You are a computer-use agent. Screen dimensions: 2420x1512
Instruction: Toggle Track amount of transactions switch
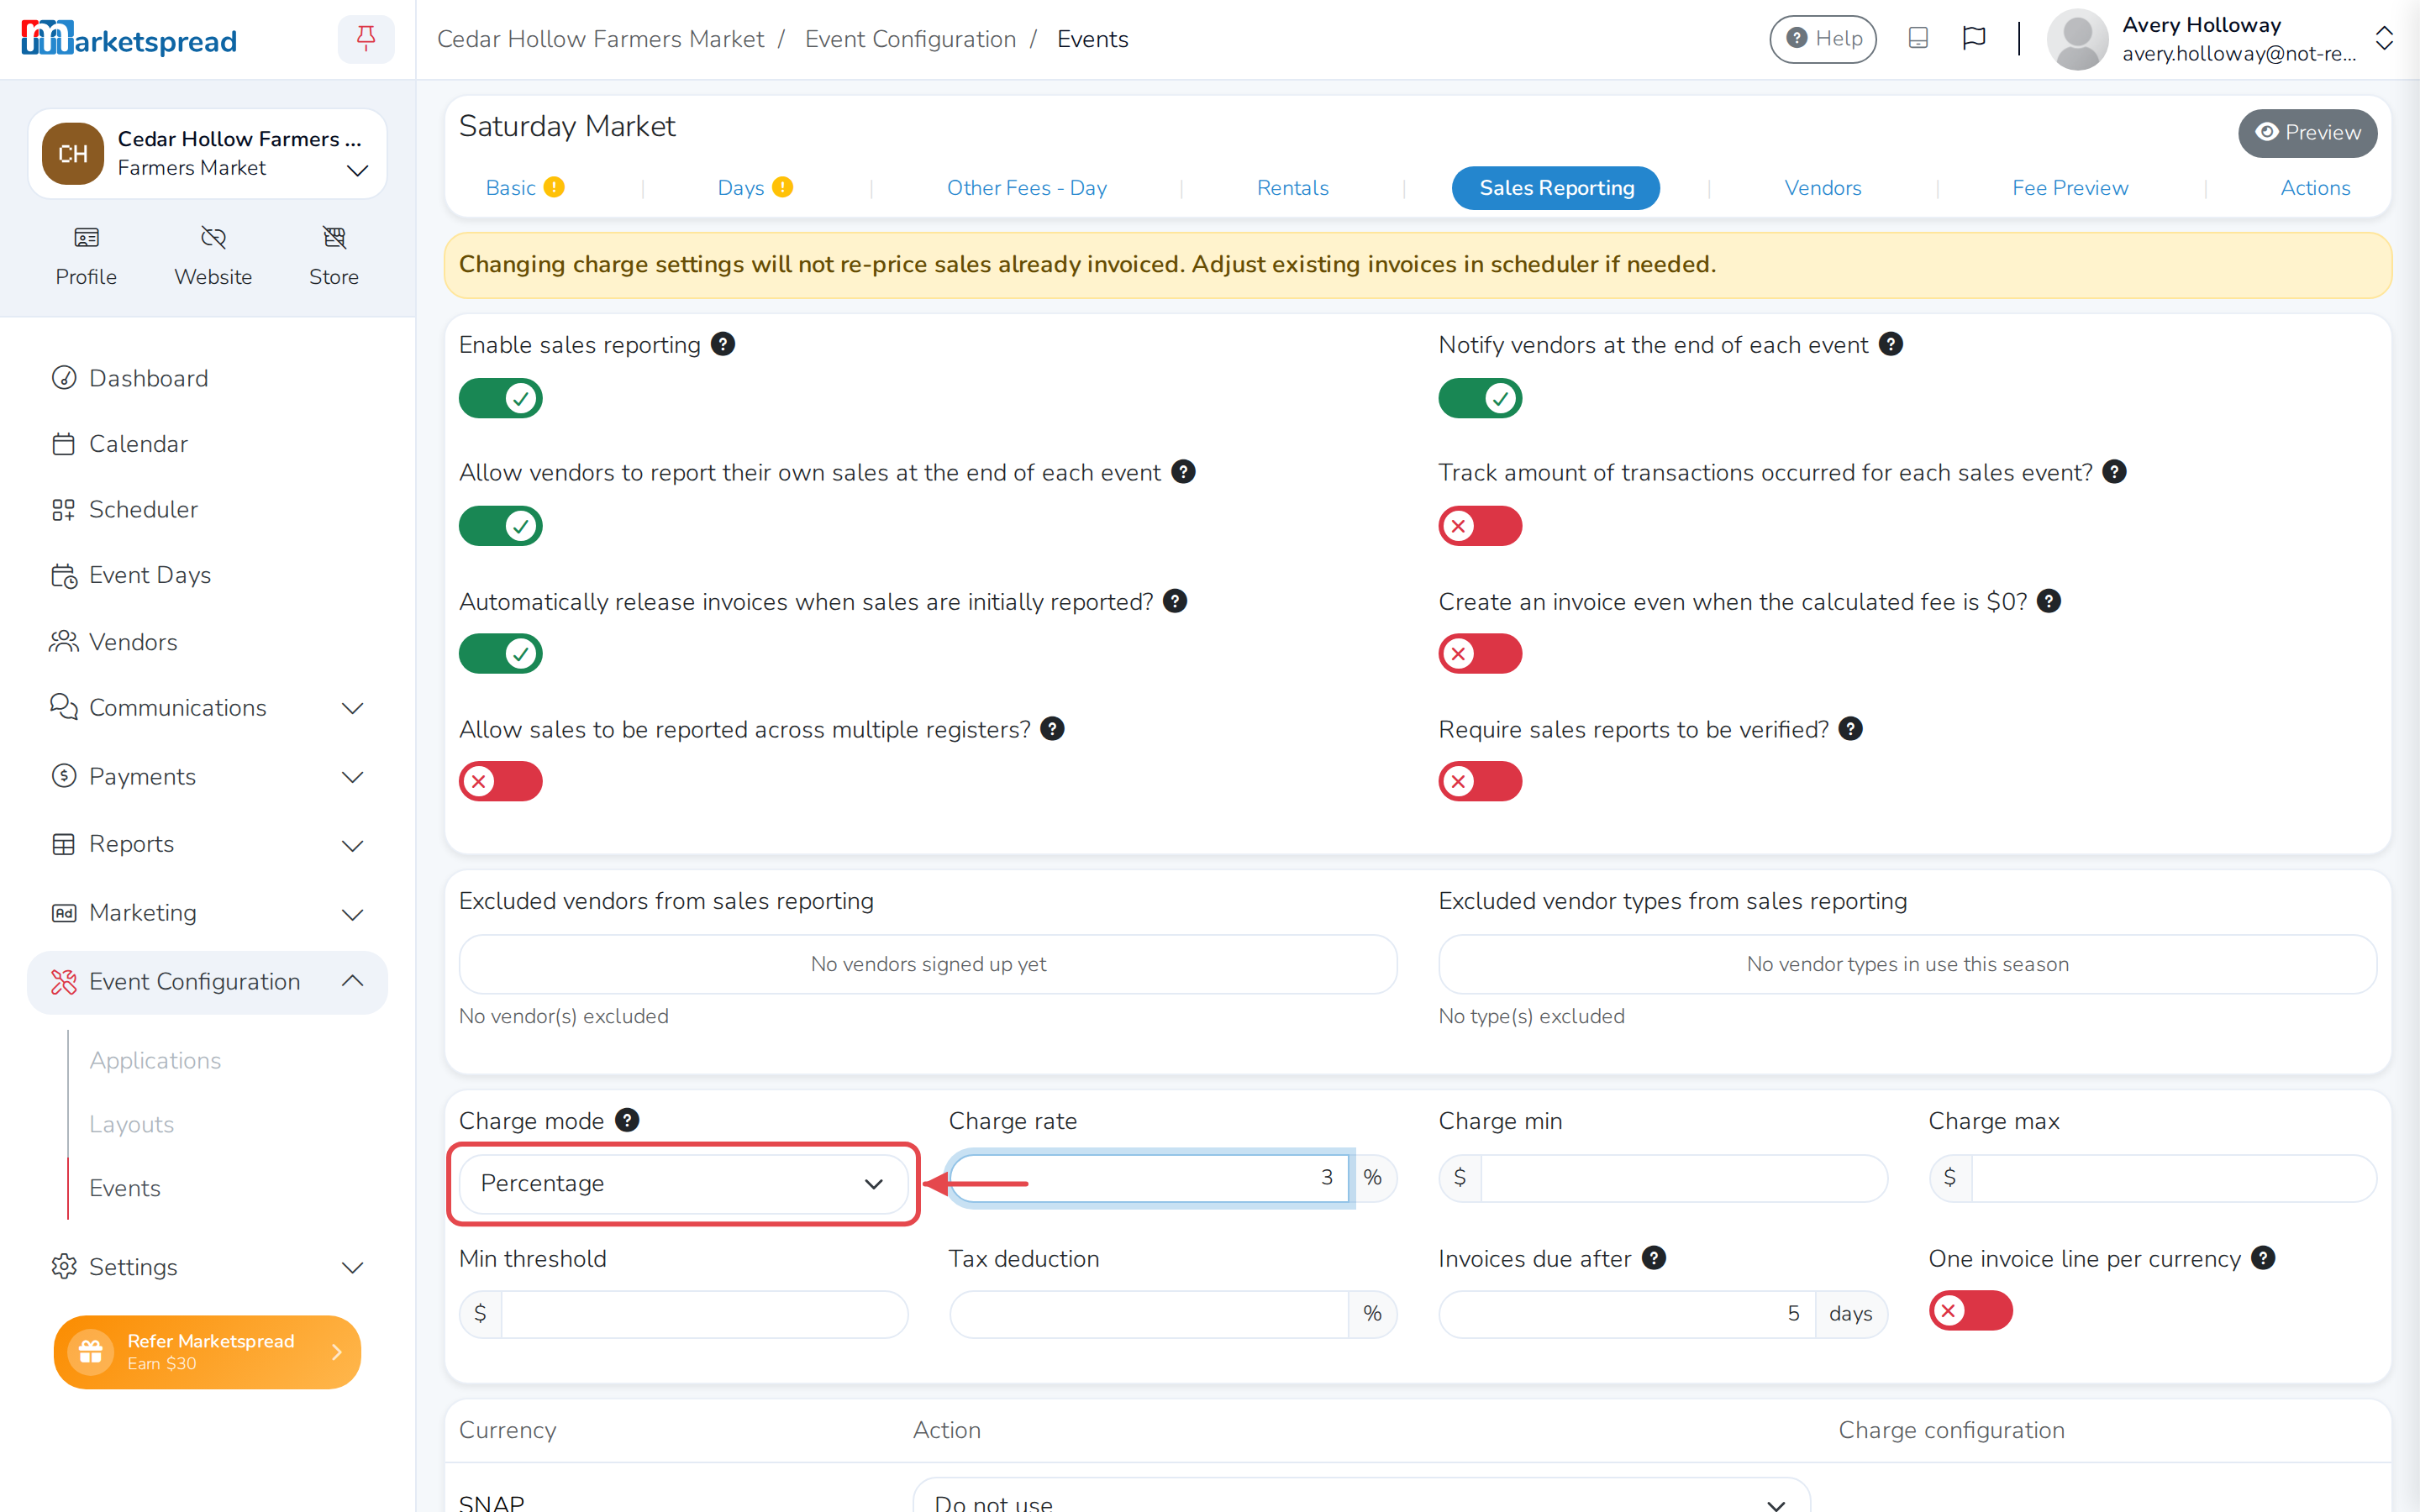[x=1480, y=526]
